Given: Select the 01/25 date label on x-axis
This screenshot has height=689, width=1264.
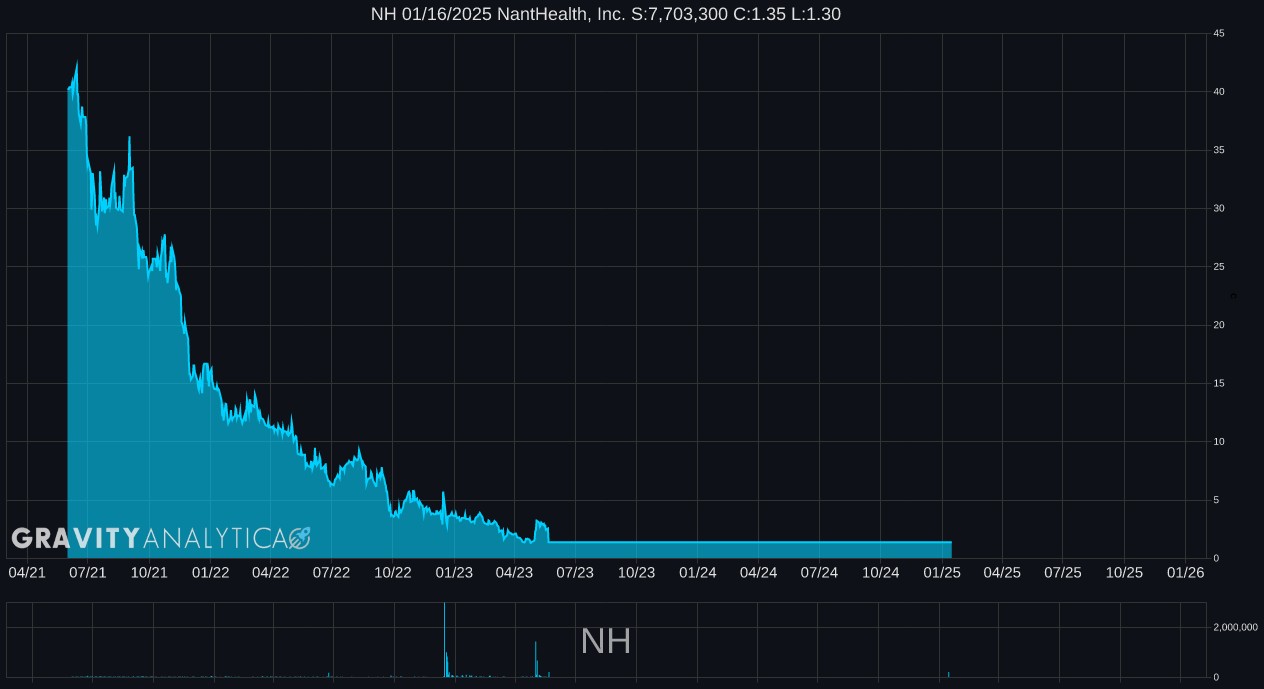Looking at the screenshot, I should [x=941, y=572].
